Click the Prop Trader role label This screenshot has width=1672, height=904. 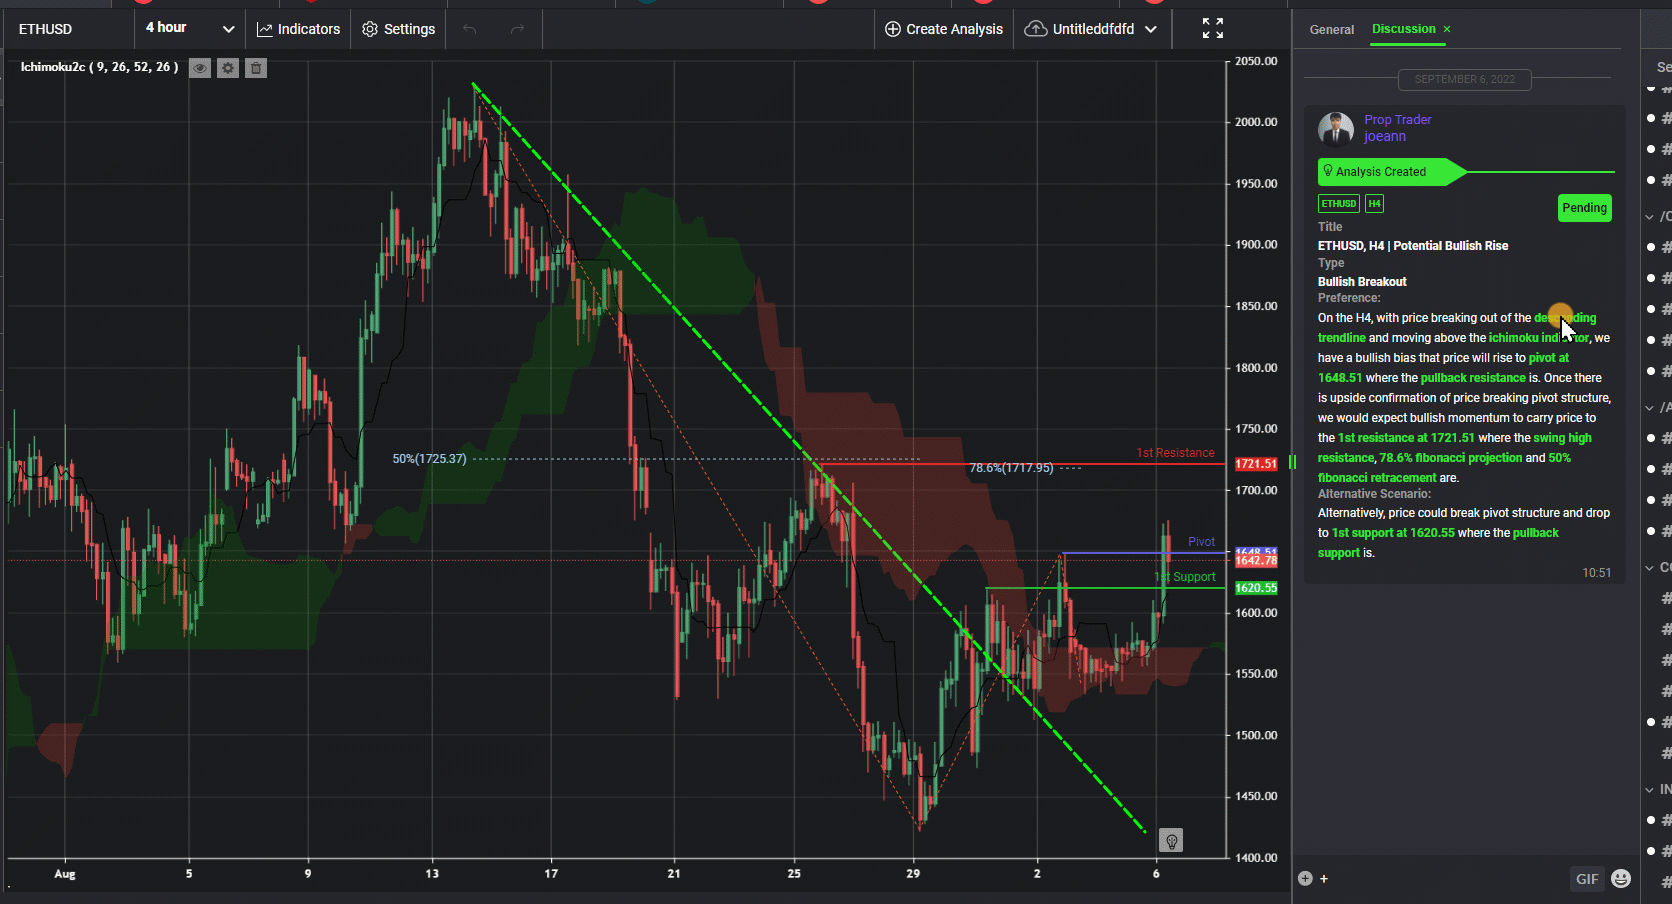pos(1398,119)
